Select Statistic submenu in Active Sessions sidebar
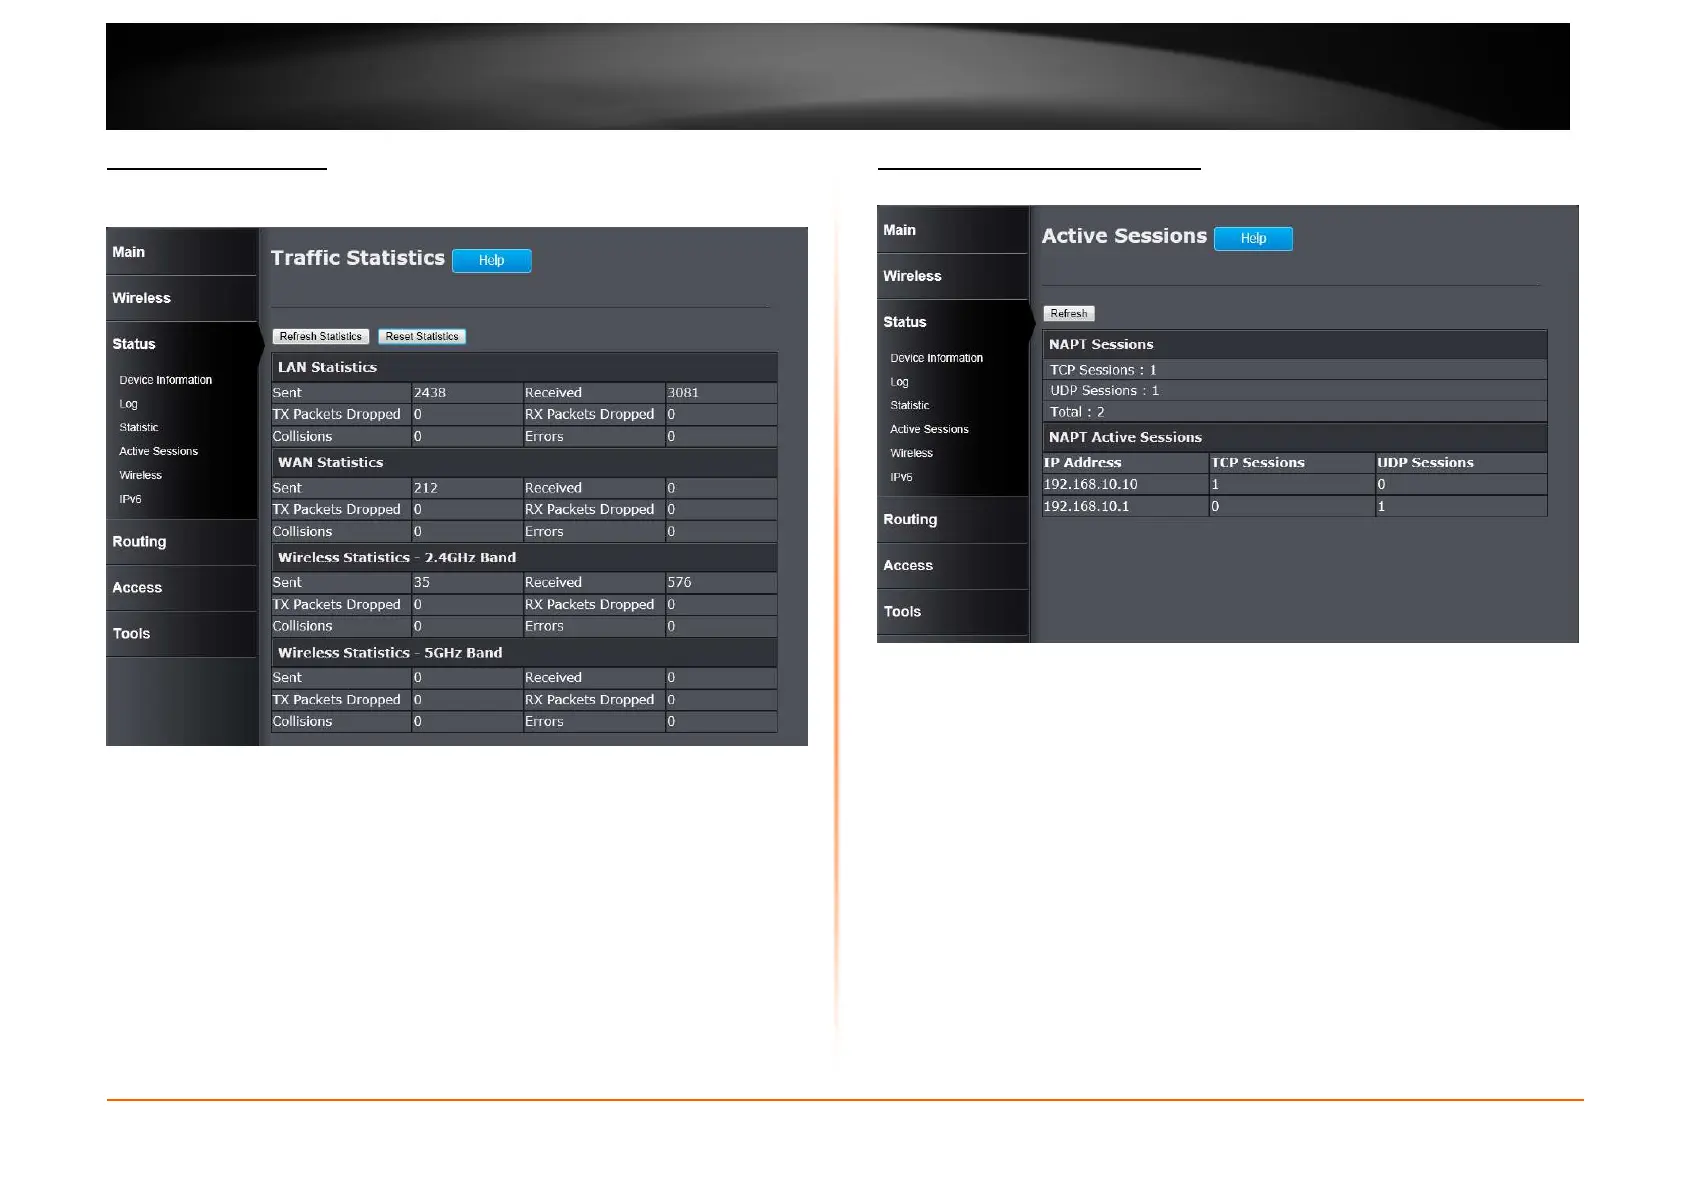This screenshot has height=1190, width=1684. click(x=910, y=406)
